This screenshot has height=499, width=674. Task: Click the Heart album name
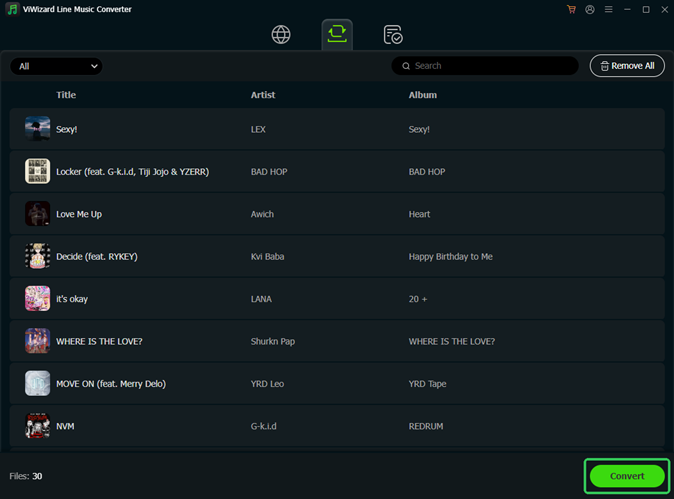[420, 214]
